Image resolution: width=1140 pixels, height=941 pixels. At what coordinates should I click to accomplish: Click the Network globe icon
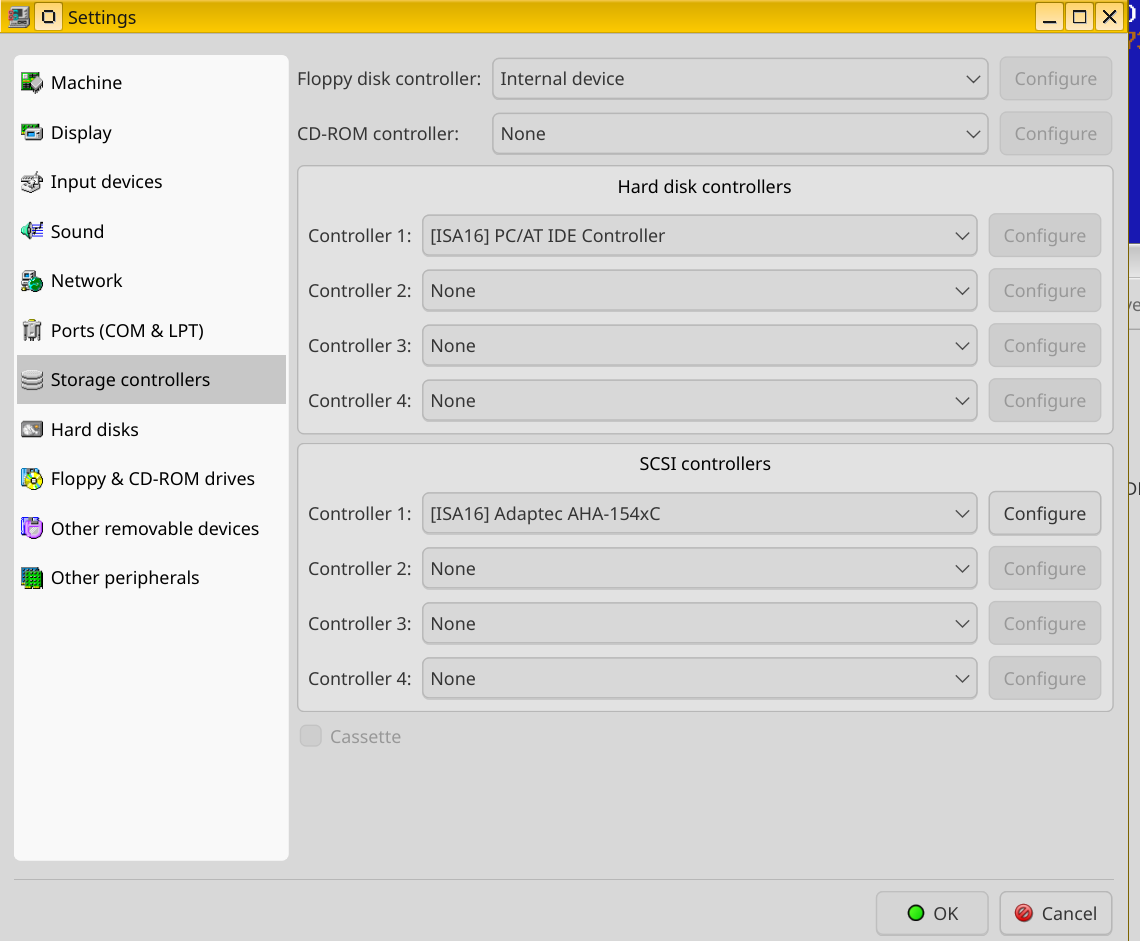click(x=32, y=281)
